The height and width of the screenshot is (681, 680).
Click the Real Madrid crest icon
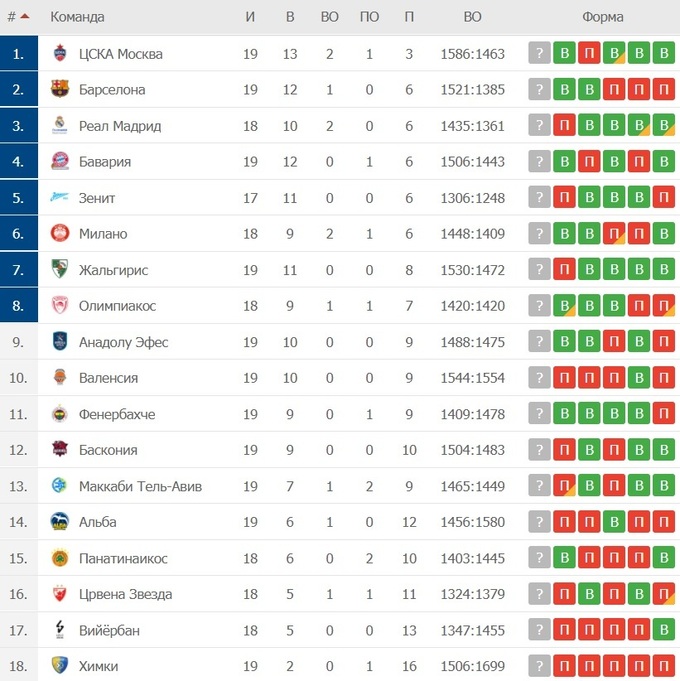pyautogui.click(x=60, y=126)
